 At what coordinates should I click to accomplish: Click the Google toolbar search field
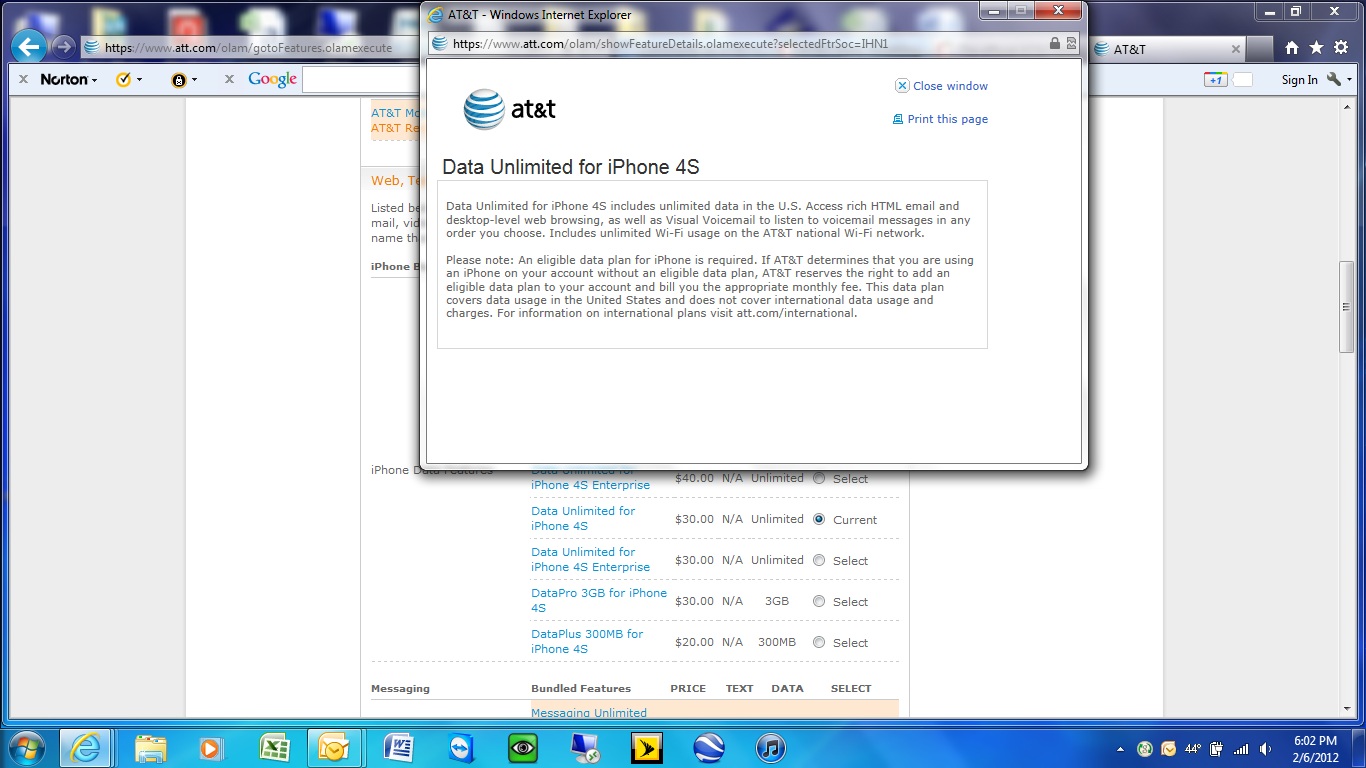click(x=360, y=80)
